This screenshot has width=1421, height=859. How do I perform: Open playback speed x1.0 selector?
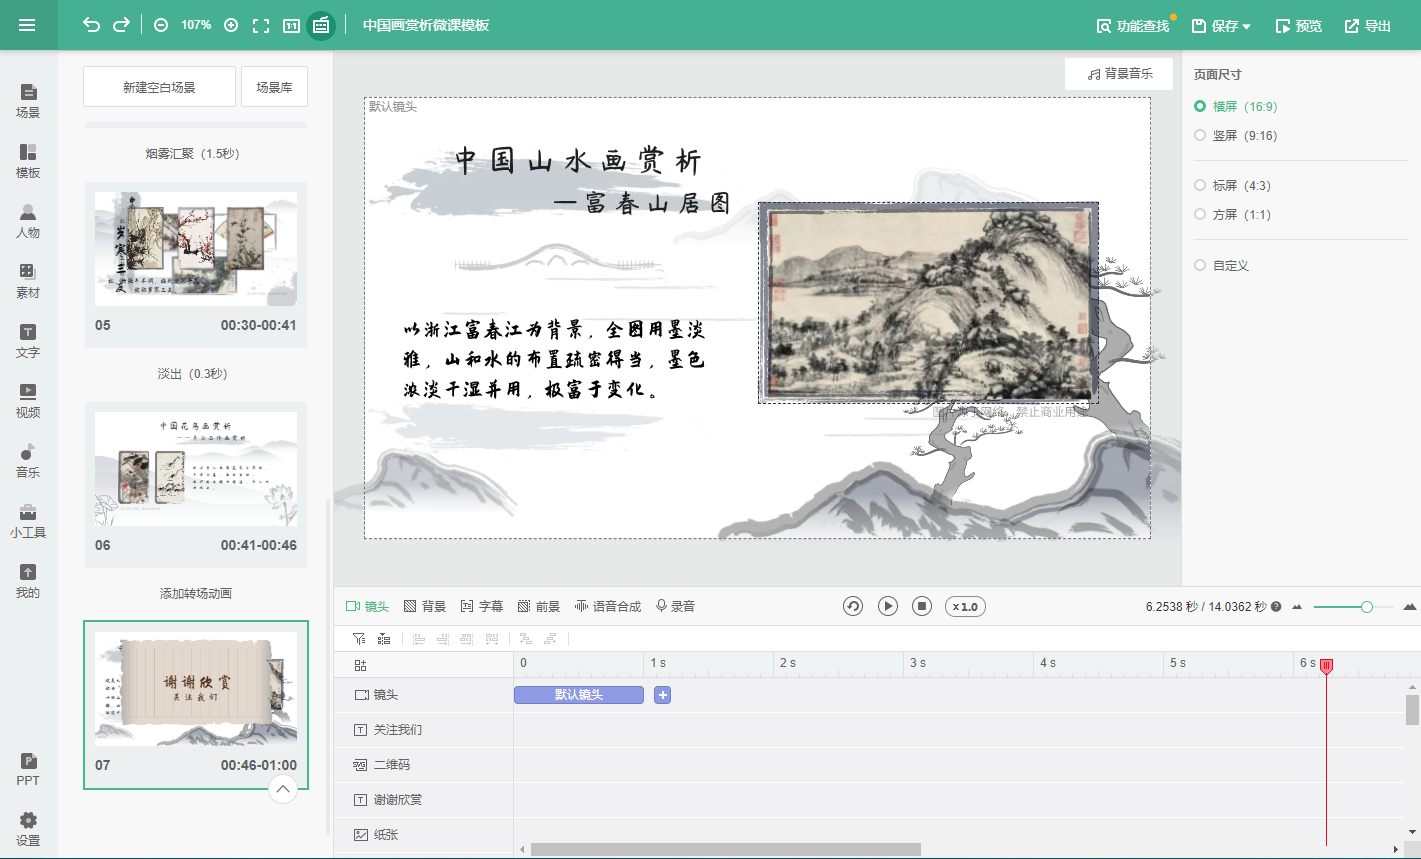tap(965, 606)
